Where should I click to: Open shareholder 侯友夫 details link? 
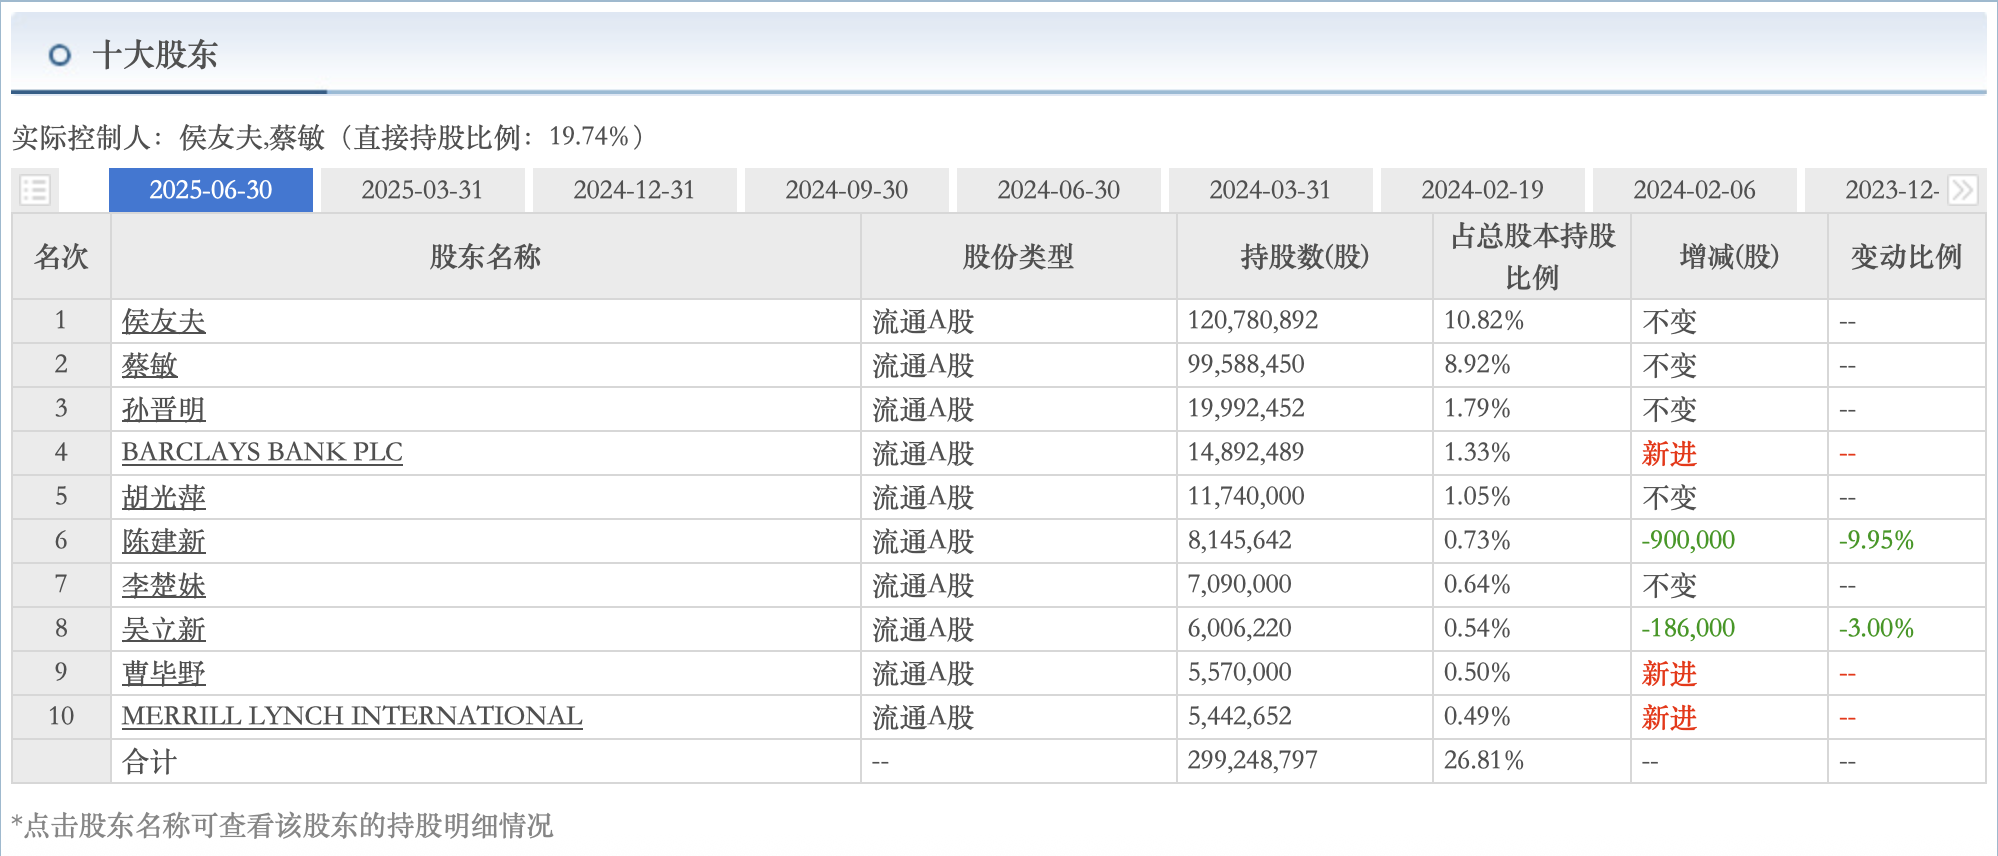coord(164,321)
